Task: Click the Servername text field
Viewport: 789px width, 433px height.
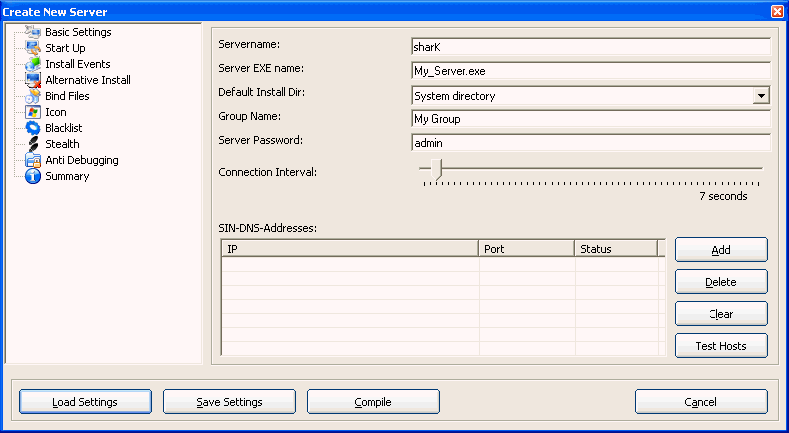Action: tap(590, 46)
